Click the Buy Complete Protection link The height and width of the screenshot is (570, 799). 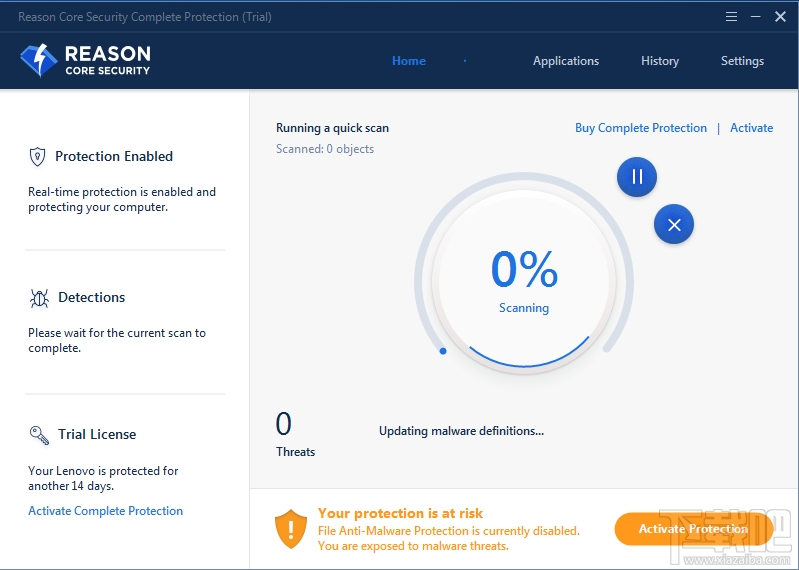(641, 128)
